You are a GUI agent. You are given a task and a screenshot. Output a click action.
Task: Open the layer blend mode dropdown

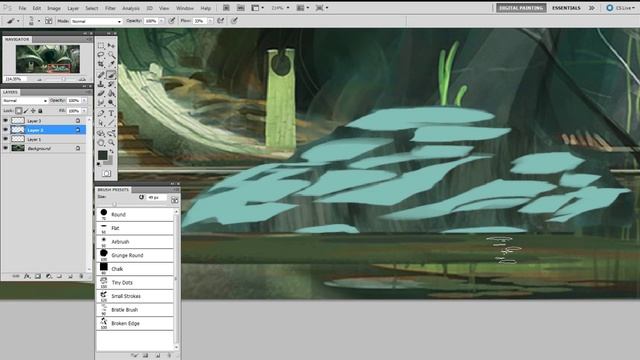point(25,100)
